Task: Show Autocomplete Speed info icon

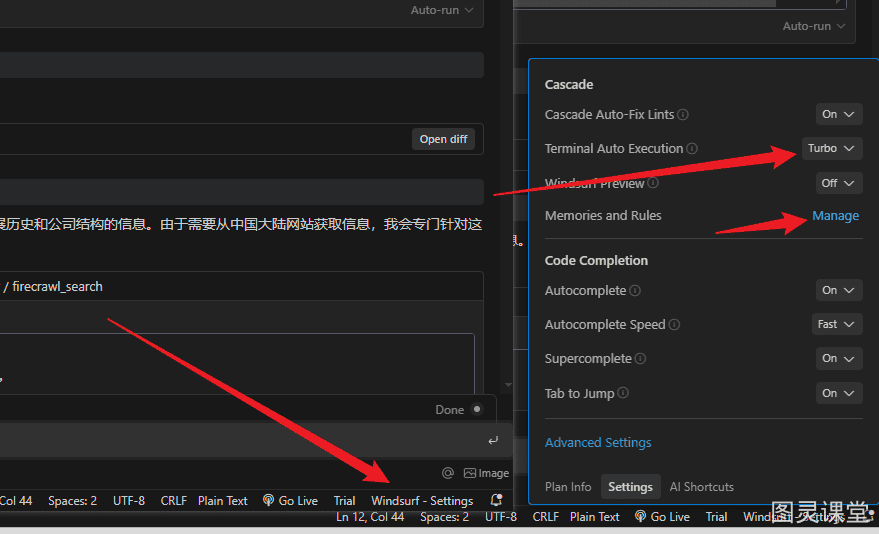Action: (x=674, y=324)
